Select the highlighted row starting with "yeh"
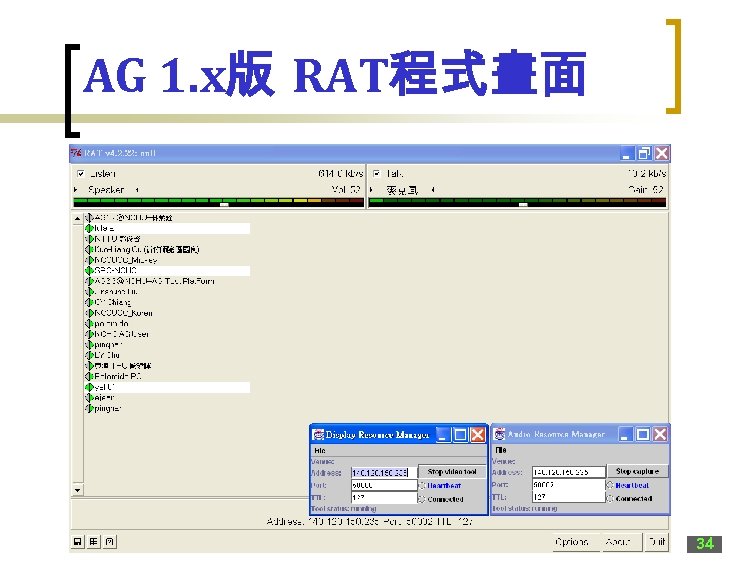The height and width of the screenshot is (567, 737). (167, 387)
